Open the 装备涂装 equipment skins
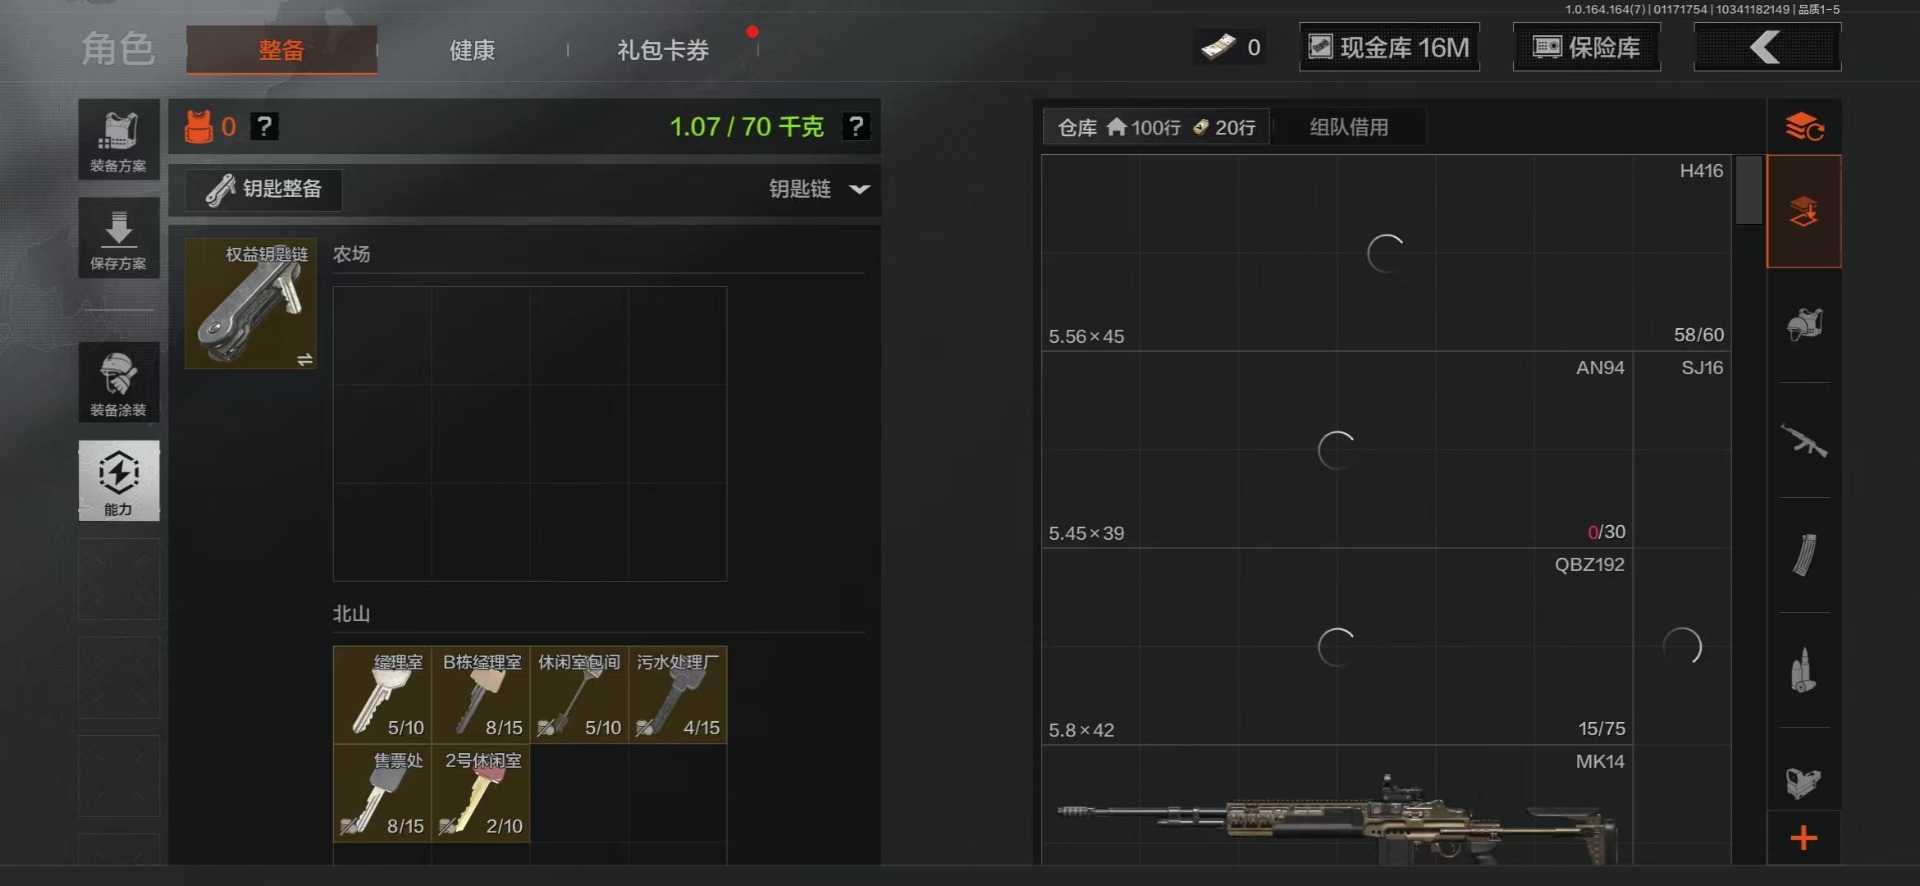This screenshot has width=1920, height=886. coord(119,382)
